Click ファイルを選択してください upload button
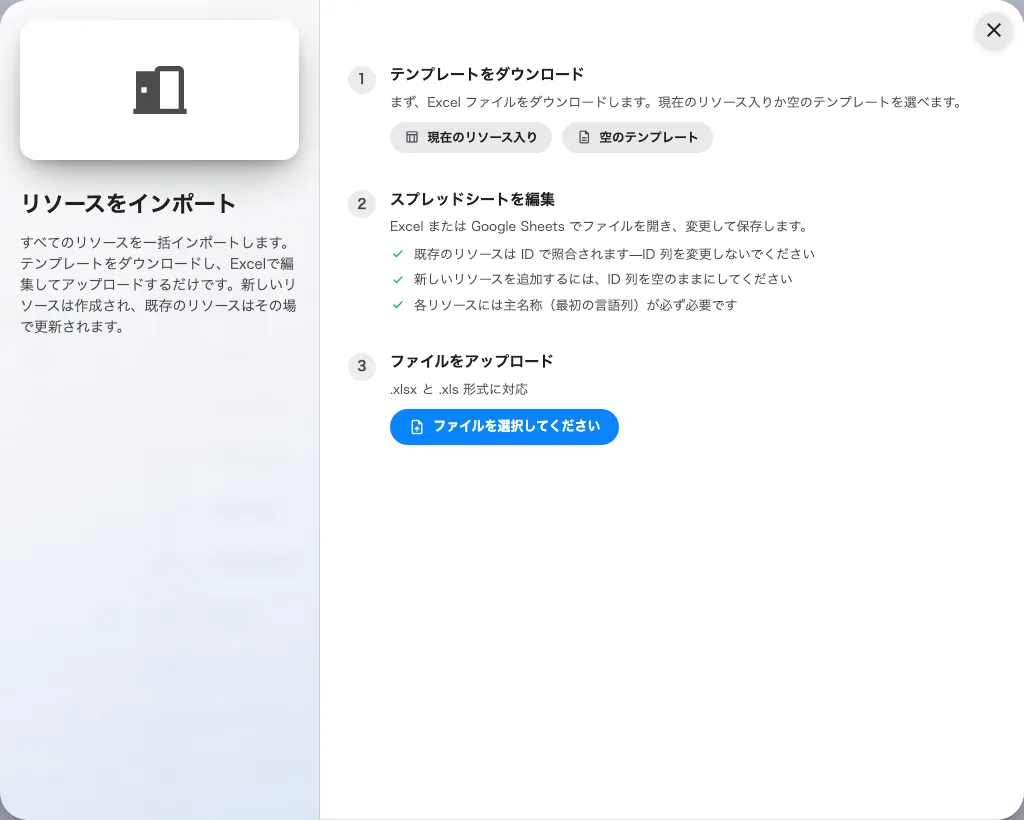Image resolution: width=1024 pixels, height=820 pixels. click(504, 426)
